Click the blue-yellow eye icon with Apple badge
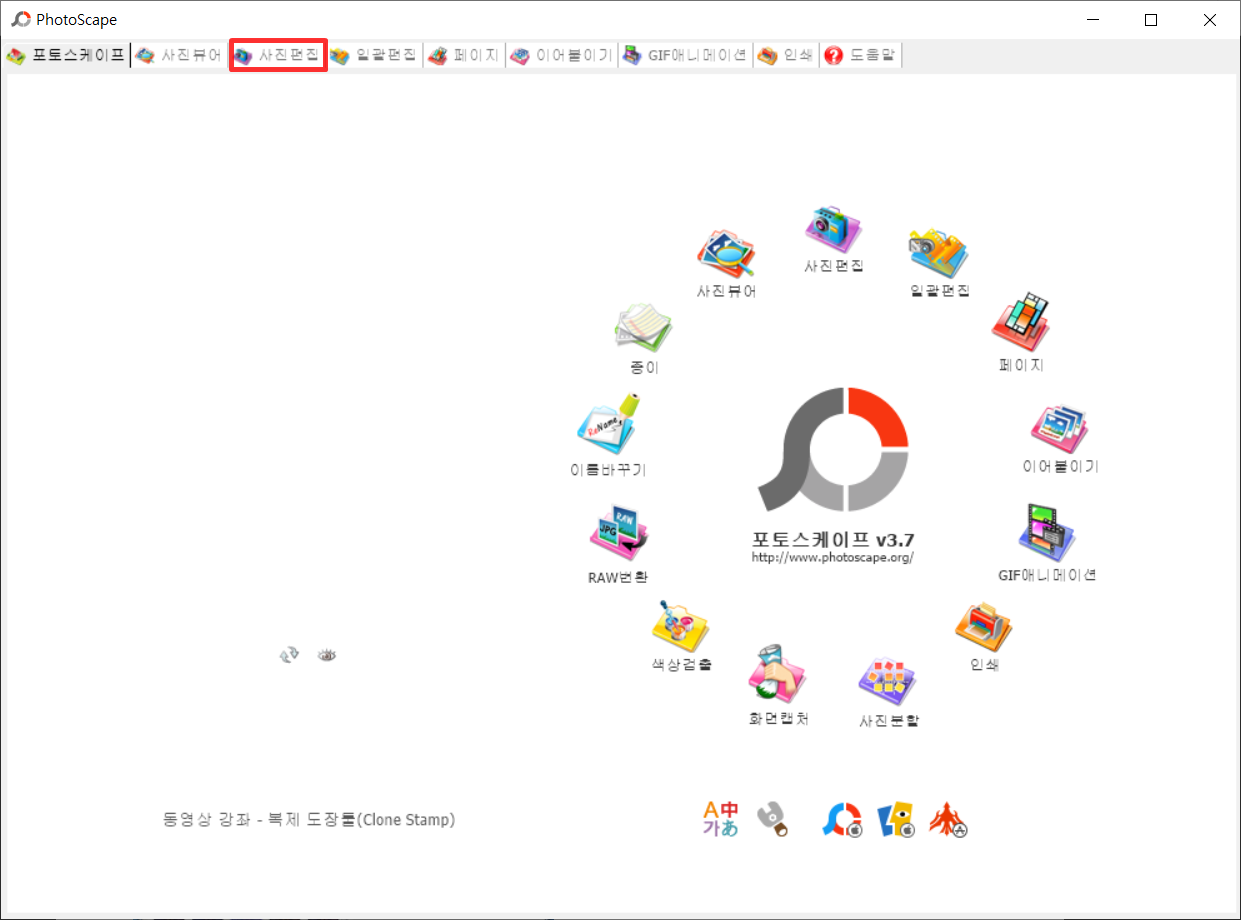This screenshot has width=1241, height=920. click(895, 819)
